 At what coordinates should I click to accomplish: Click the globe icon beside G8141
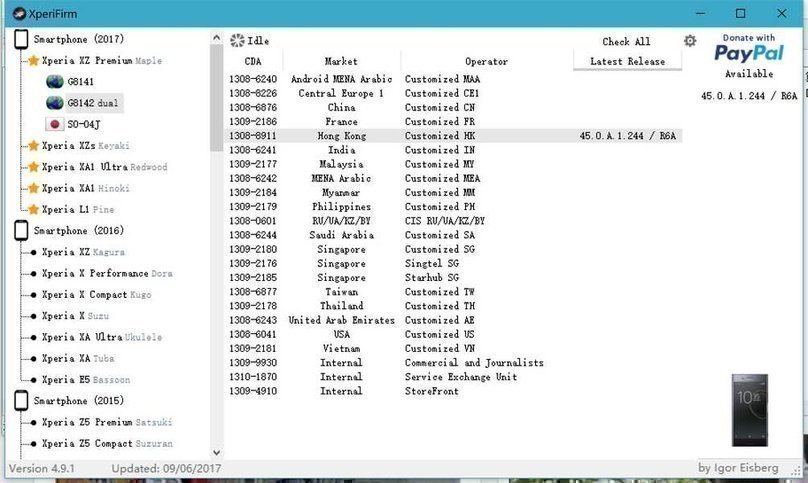tap(55, 81)
